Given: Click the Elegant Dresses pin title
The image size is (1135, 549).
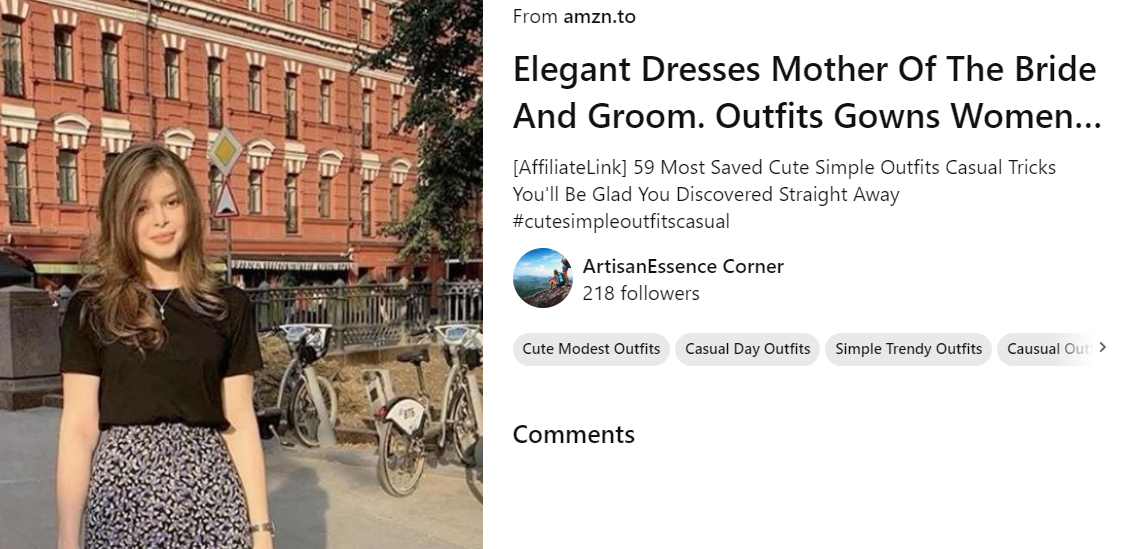Looking at the screenshot, I should pos(806,93).
